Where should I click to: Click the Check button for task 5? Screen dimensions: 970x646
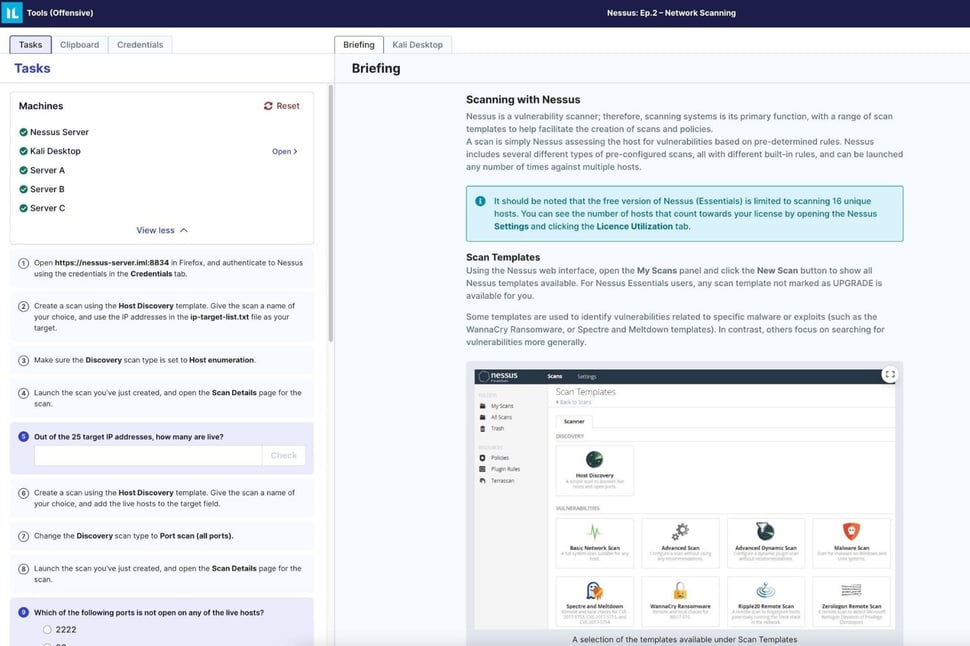pos(283,455)
